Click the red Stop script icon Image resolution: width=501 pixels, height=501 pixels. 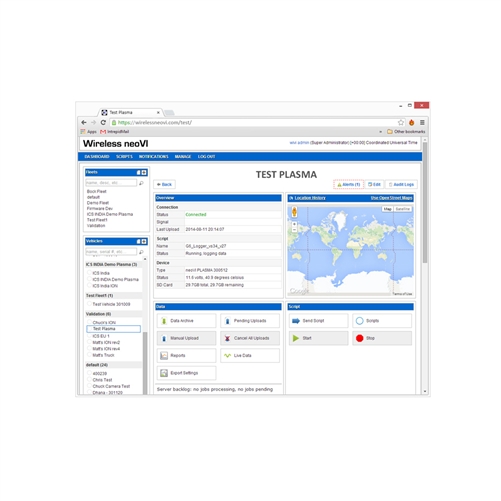pos(359,338)
